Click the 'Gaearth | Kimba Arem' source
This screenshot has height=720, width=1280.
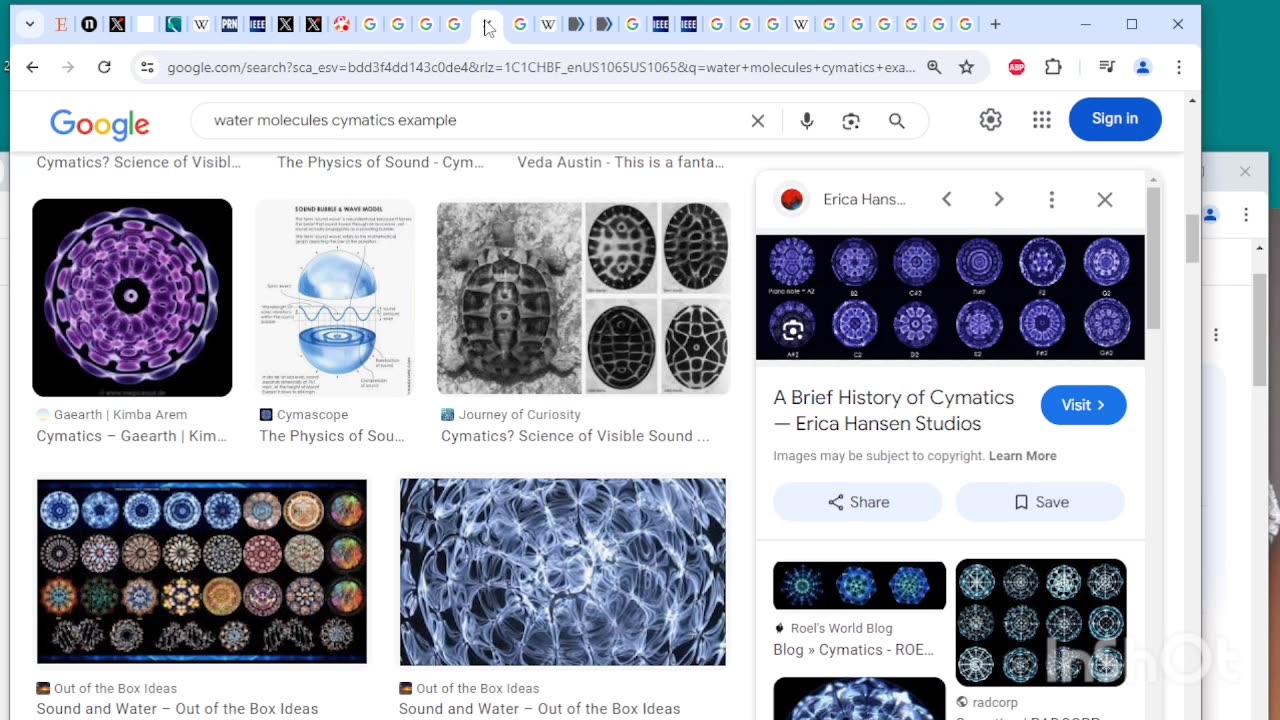pos(120,414)
